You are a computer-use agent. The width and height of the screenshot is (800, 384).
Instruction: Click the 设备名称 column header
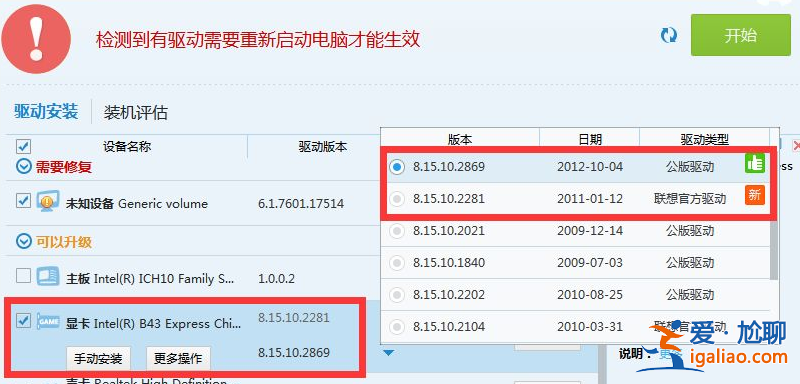127,147
